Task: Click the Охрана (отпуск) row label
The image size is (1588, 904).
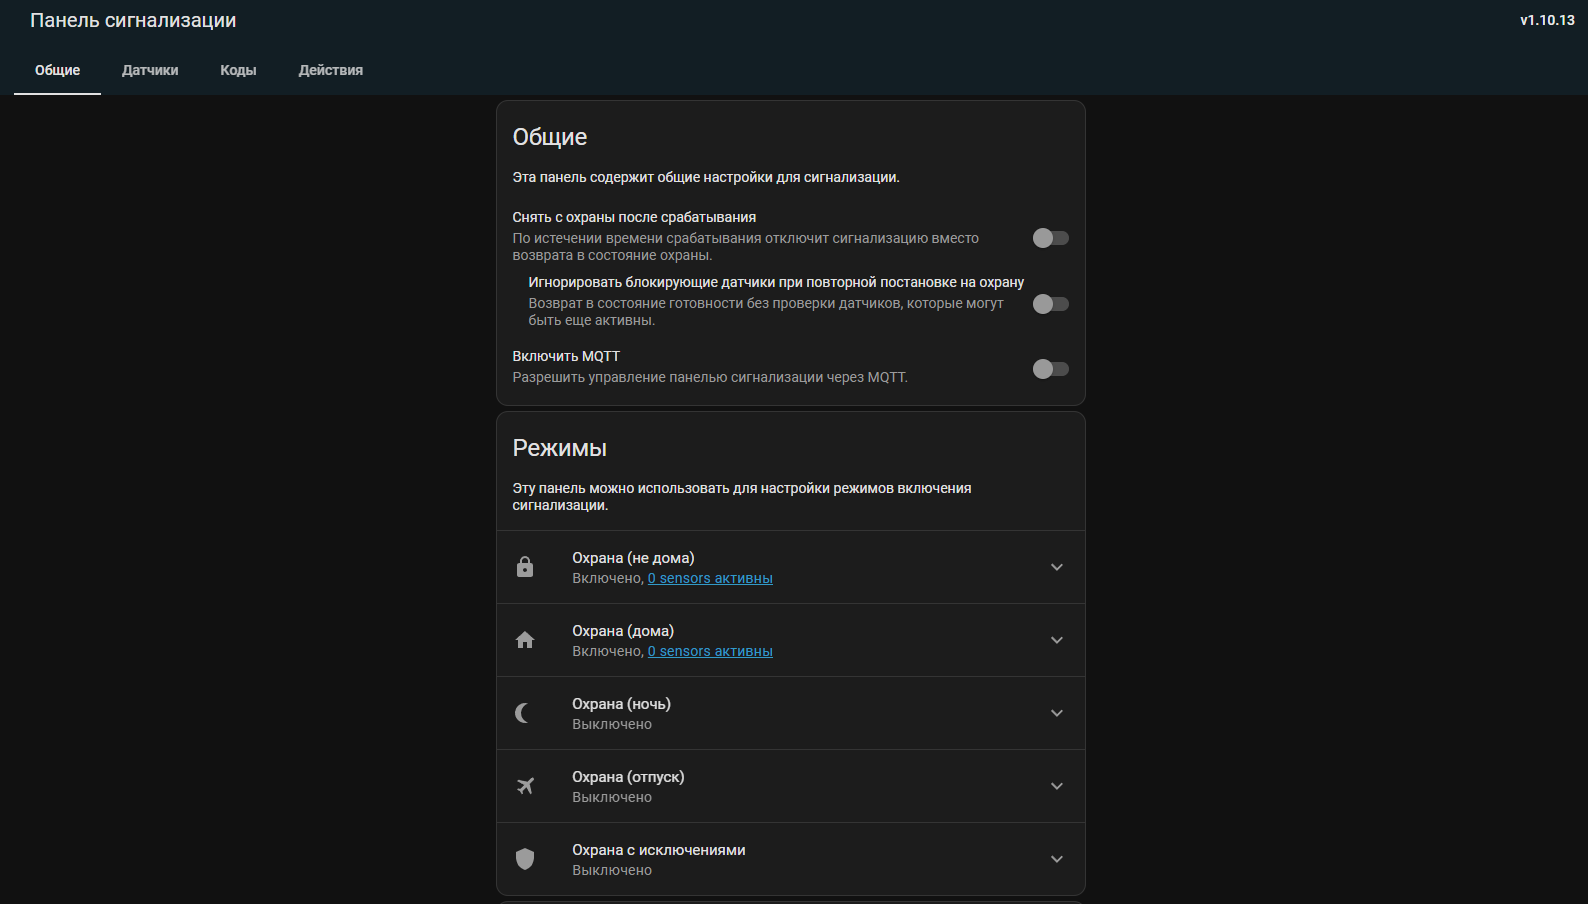Action: (628, 777)
